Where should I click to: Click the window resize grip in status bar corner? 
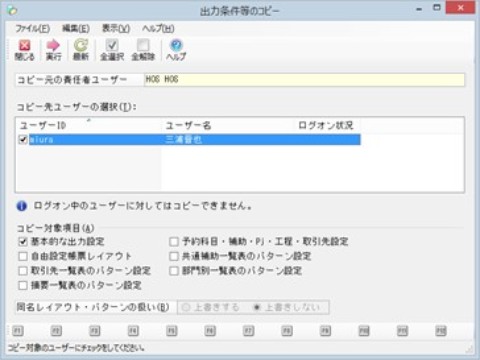point(470,349)
